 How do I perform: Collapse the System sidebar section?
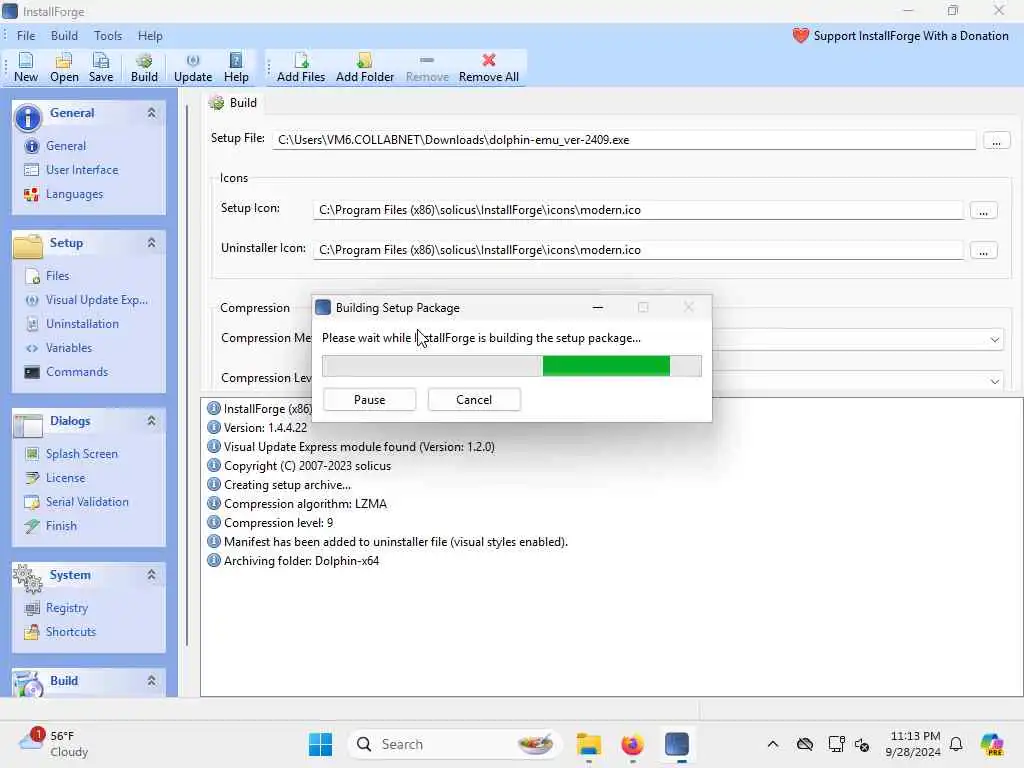point(152,575)
